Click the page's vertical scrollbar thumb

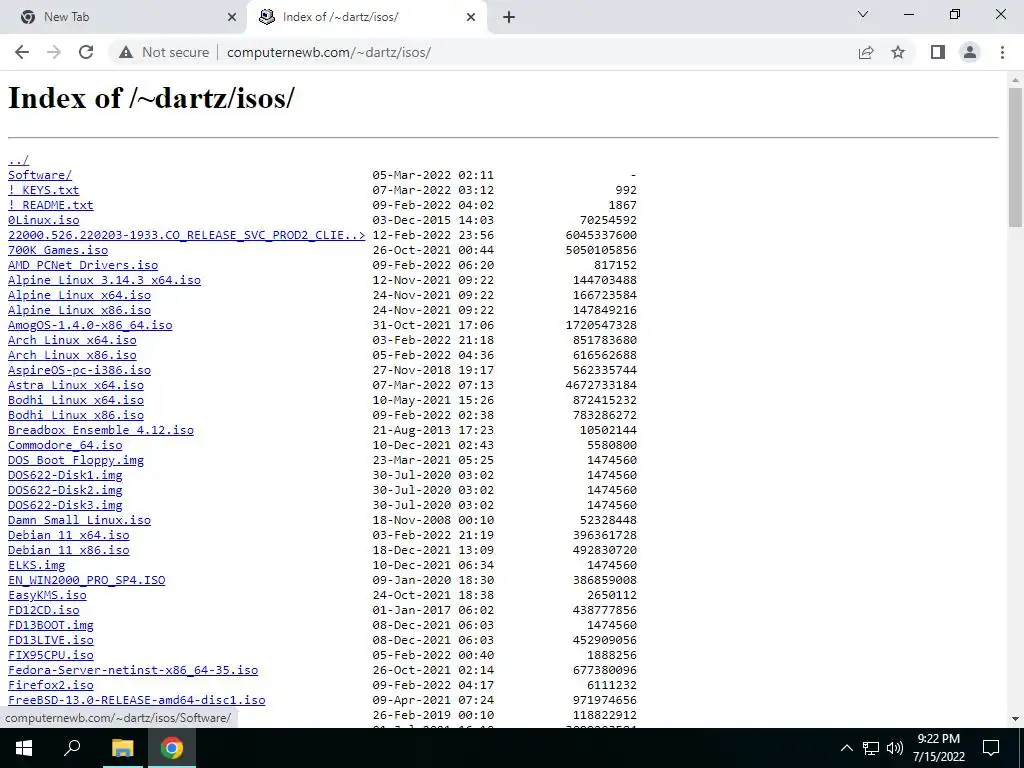coord(1015,157)
